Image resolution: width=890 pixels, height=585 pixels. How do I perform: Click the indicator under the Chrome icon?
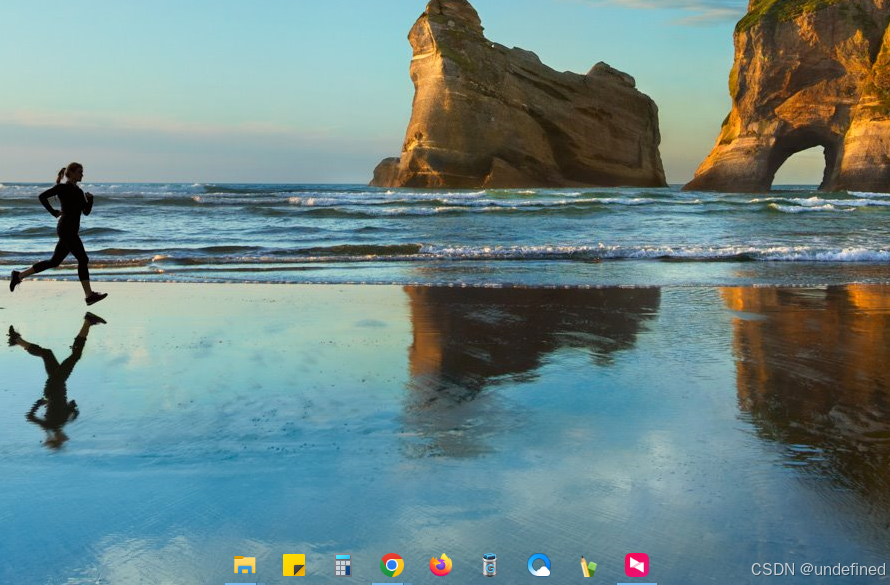click(392, 583)
